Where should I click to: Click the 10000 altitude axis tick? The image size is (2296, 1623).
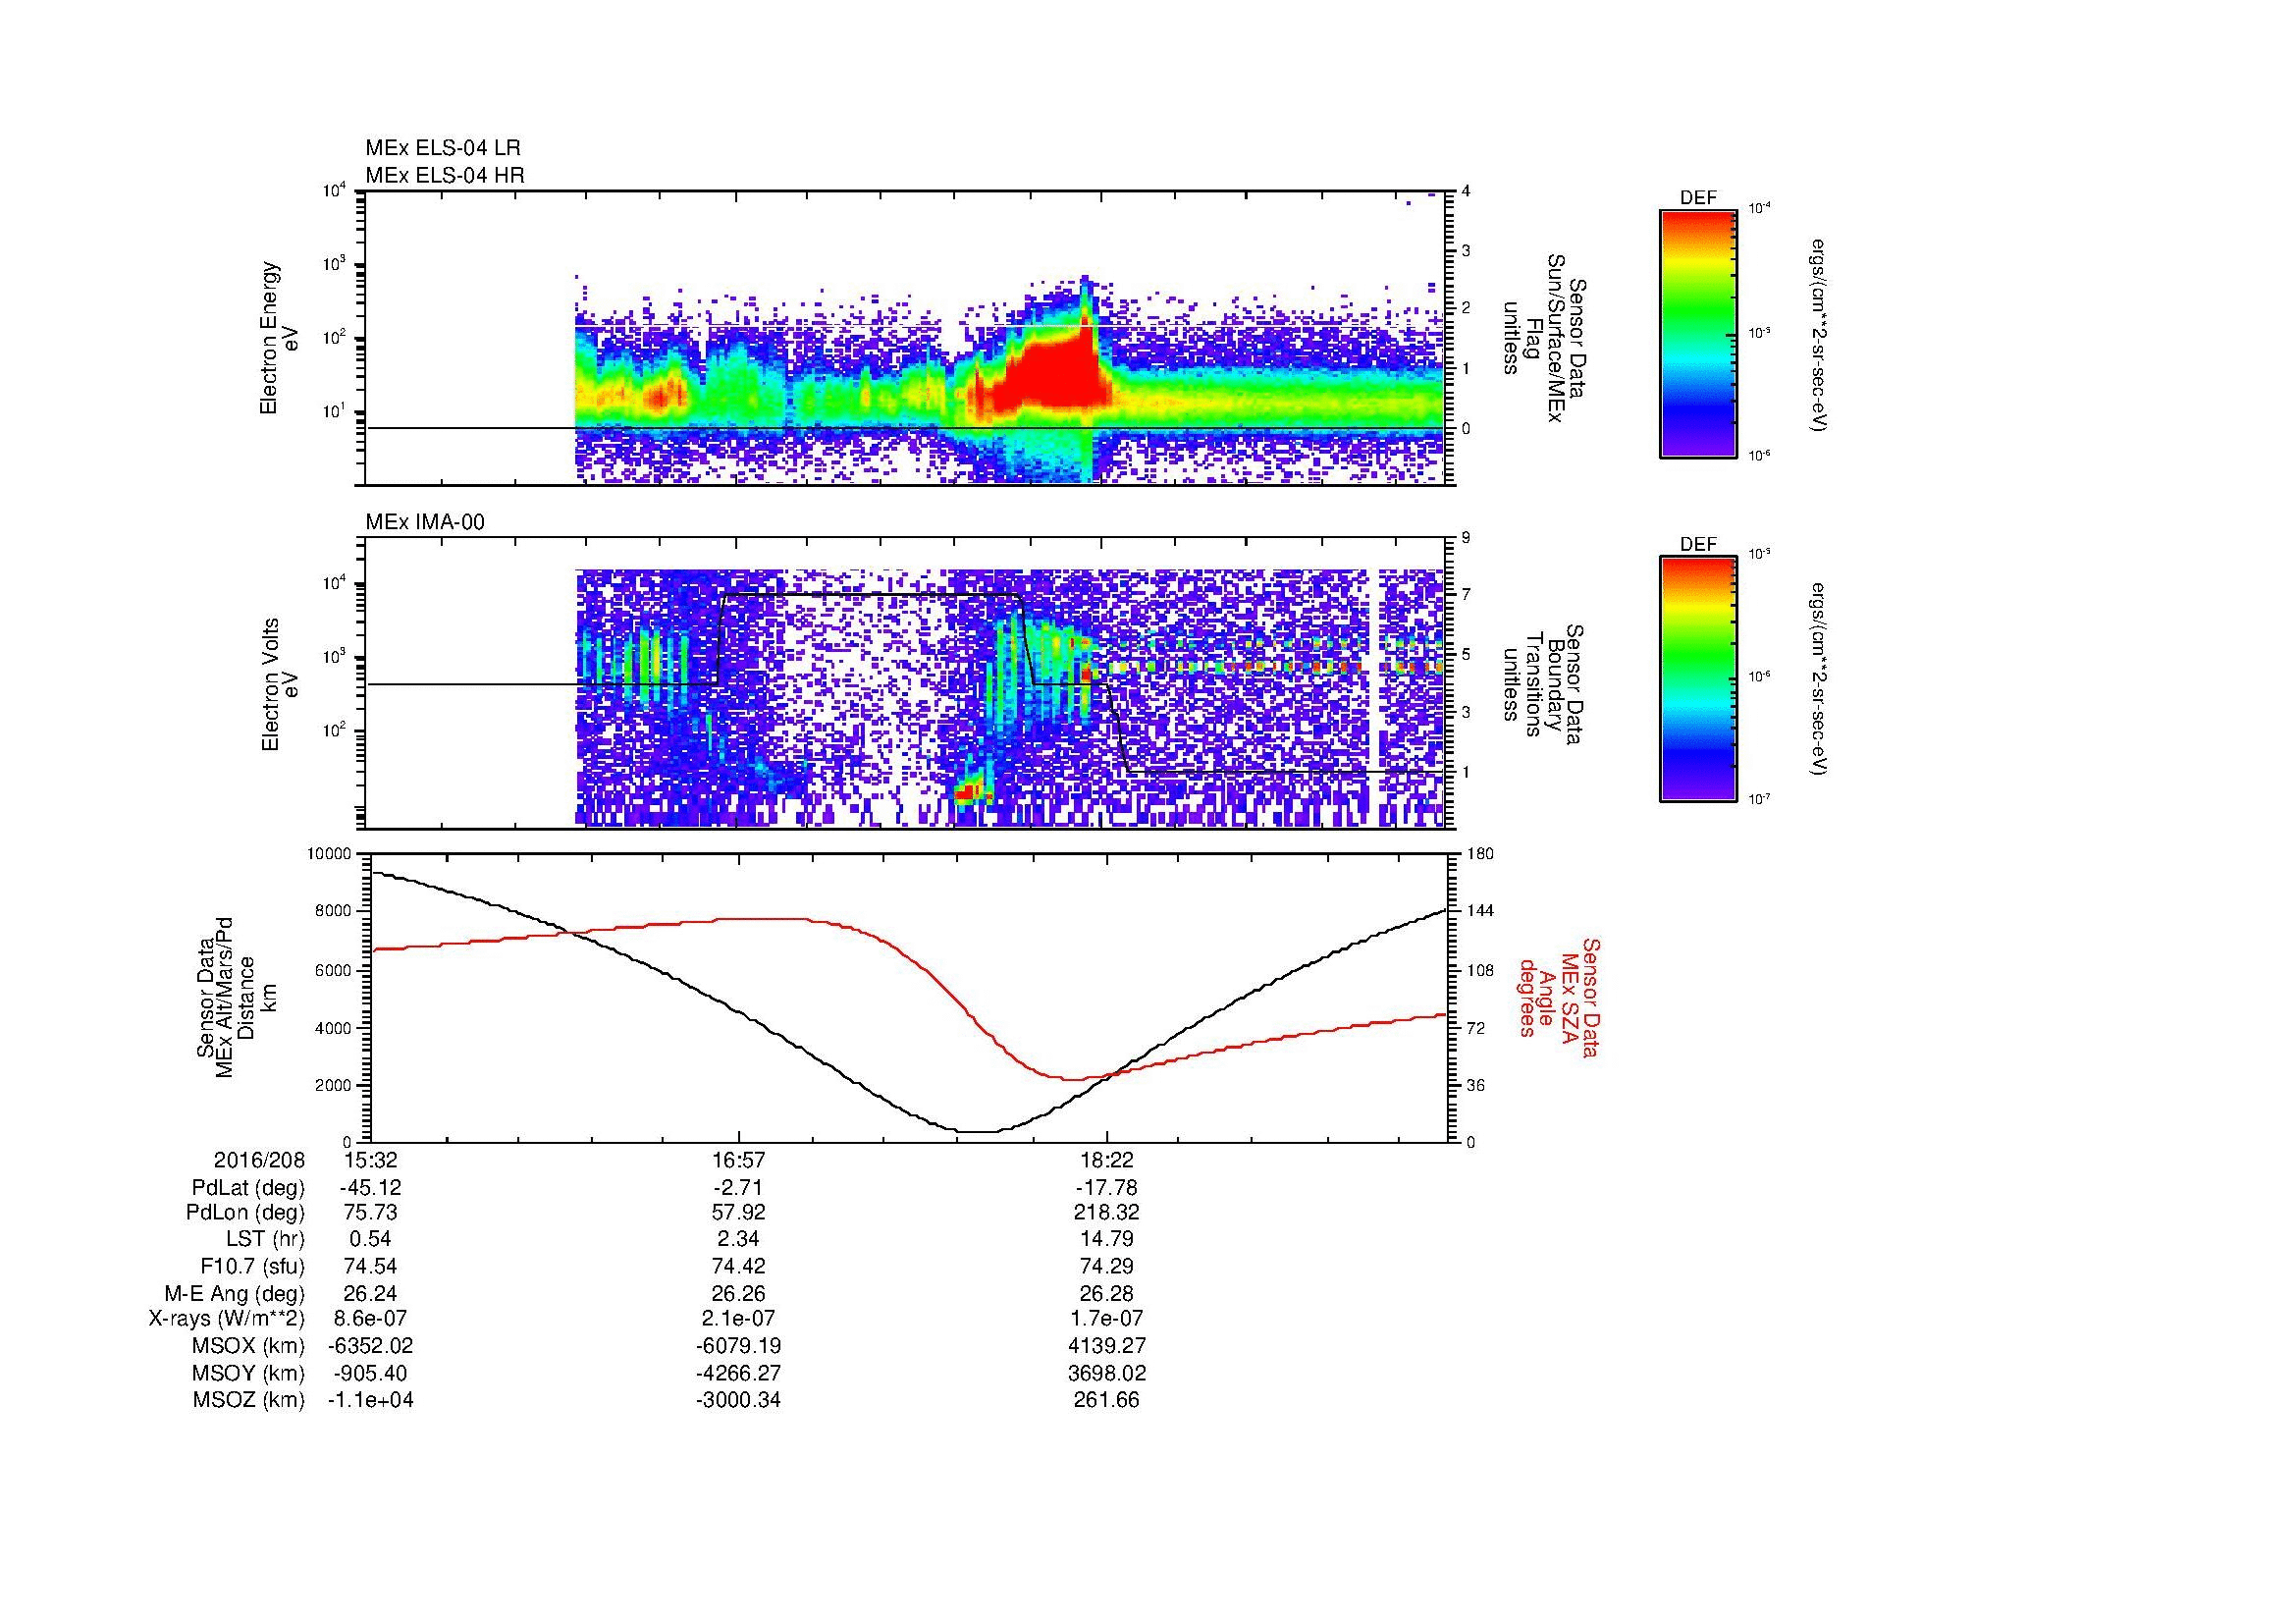[331, 854]
